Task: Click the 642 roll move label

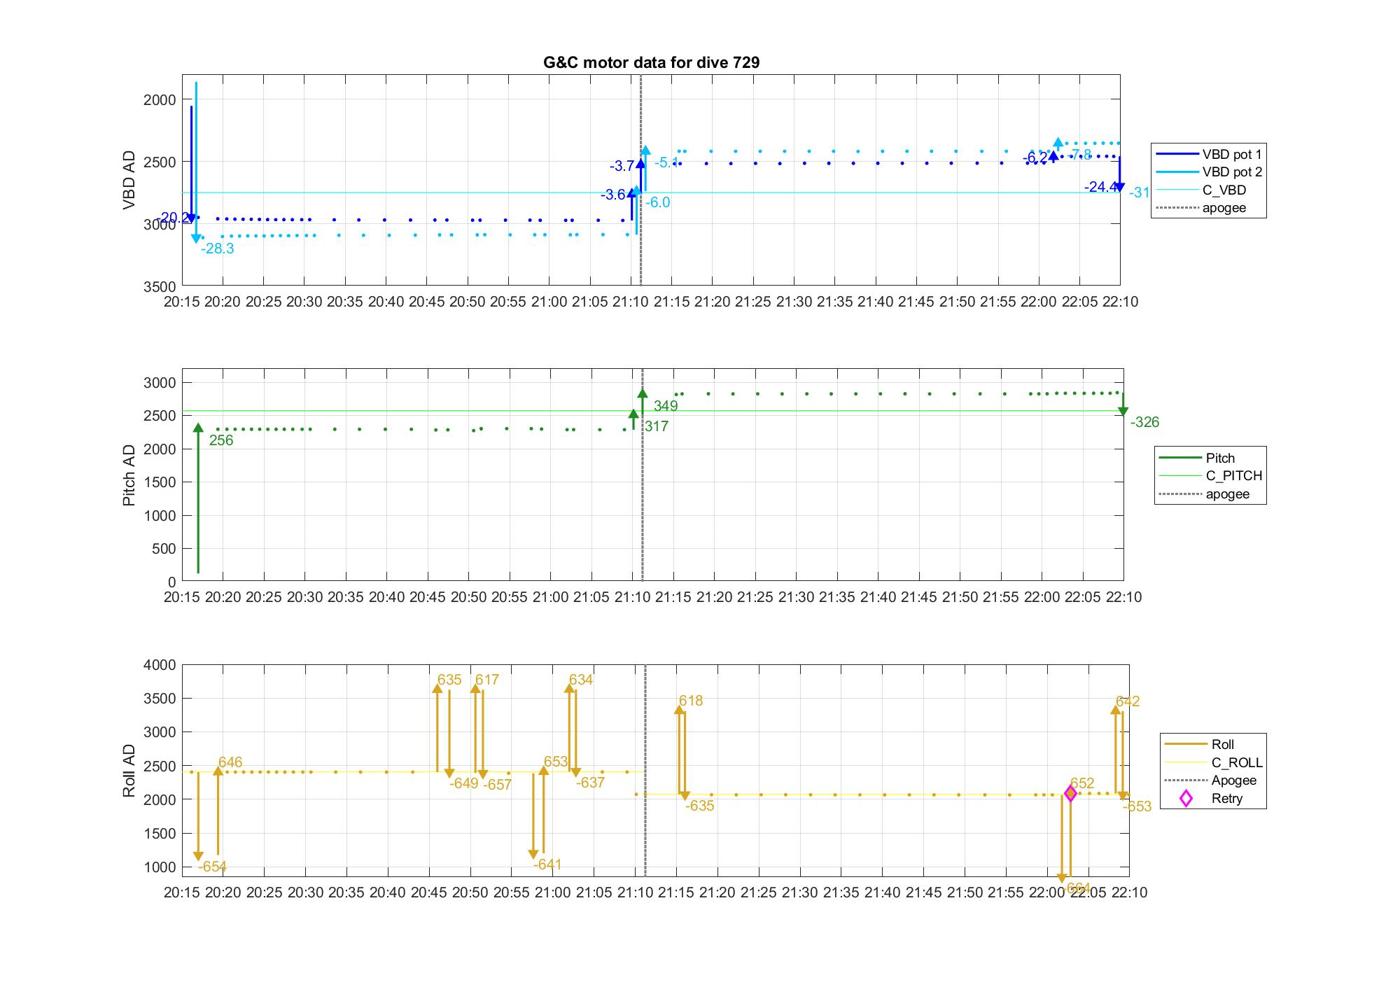Action: (1127, 702)
